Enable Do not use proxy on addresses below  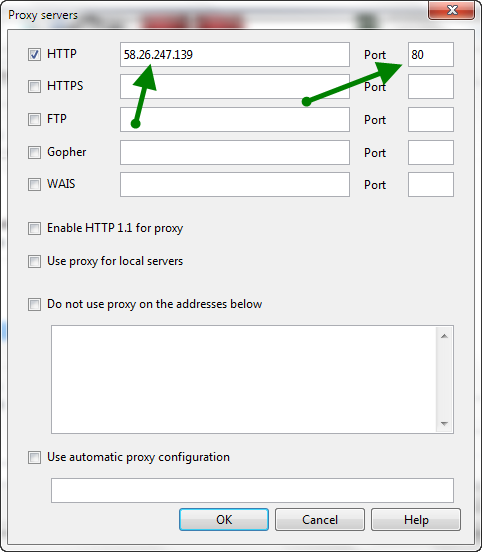coord(34,304)
